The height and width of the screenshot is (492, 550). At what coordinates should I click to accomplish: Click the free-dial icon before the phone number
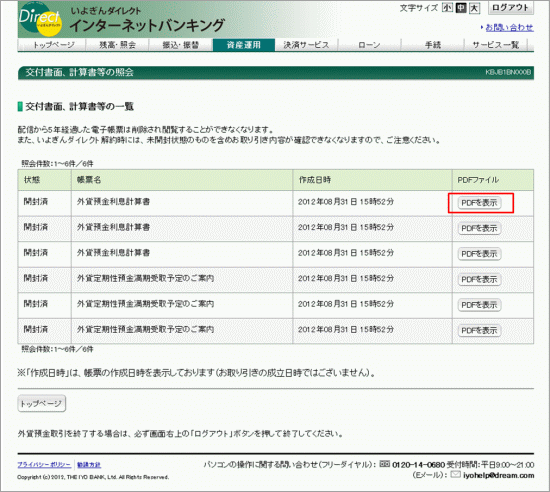click(384, 464)
